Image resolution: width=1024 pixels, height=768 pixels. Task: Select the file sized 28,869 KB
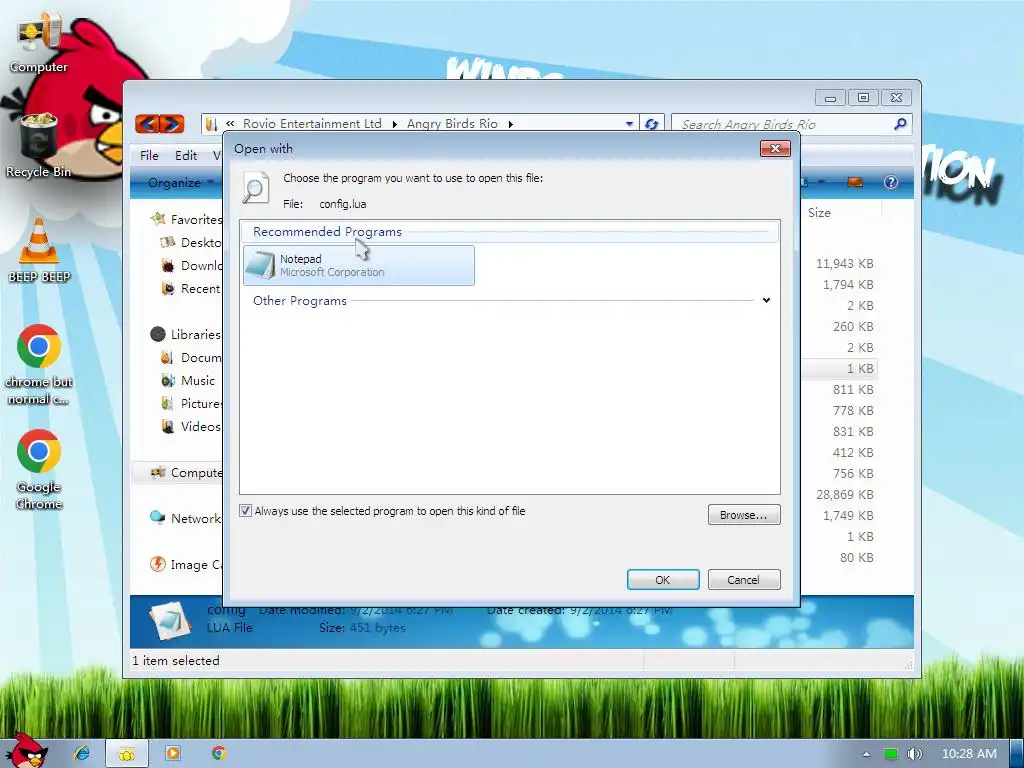point(844,494)
